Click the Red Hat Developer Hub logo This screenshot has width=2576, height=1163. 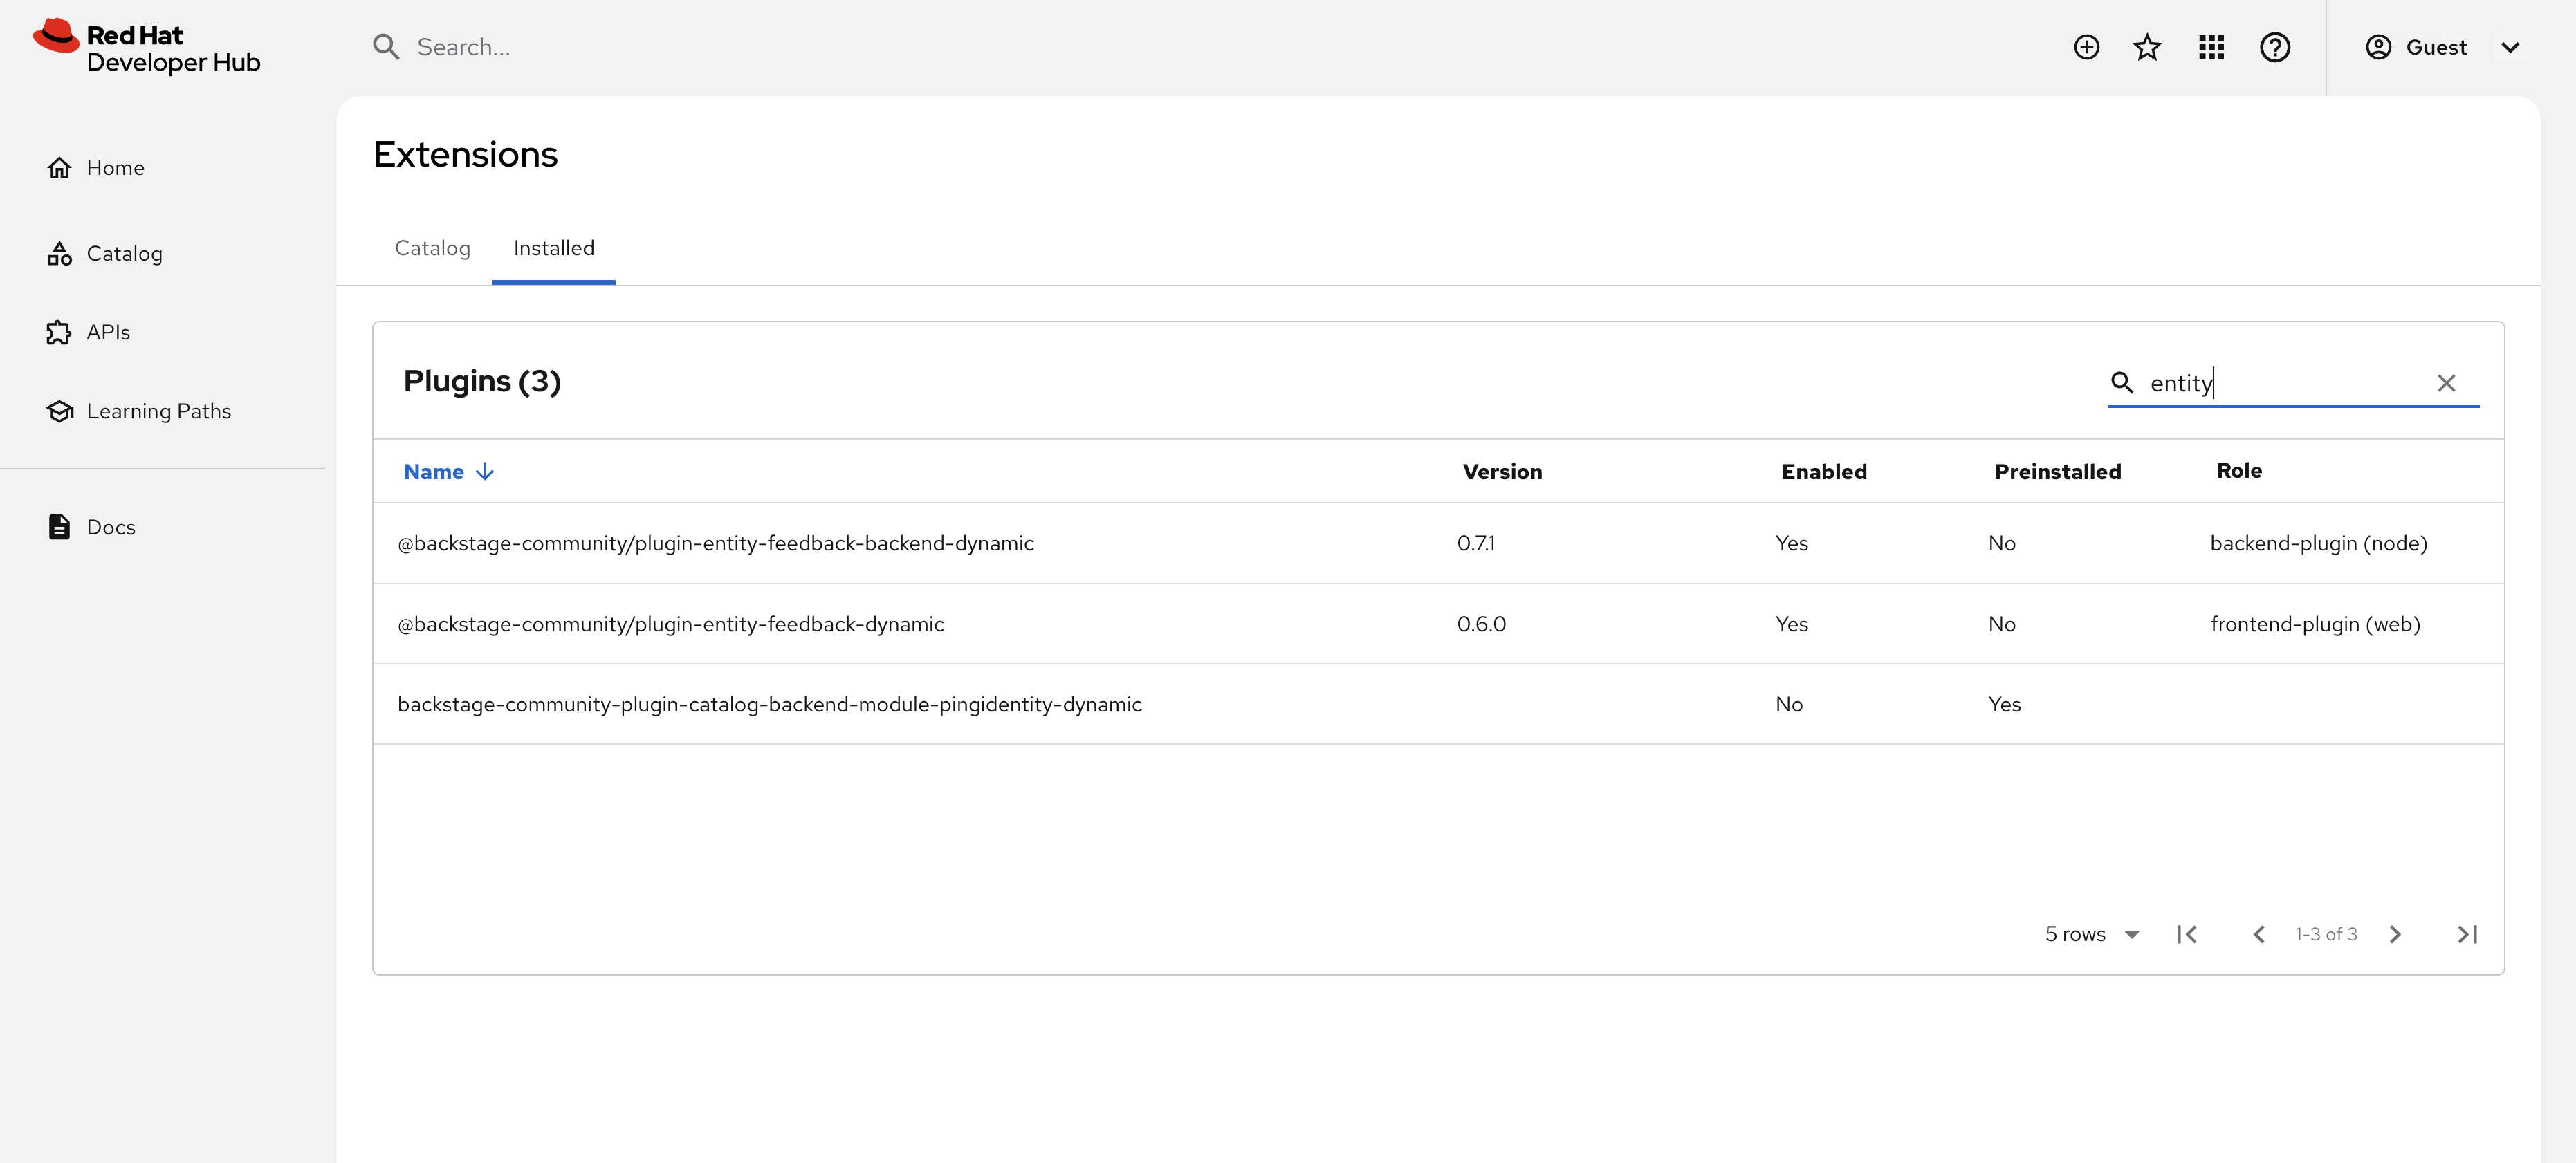pos(145,47)
